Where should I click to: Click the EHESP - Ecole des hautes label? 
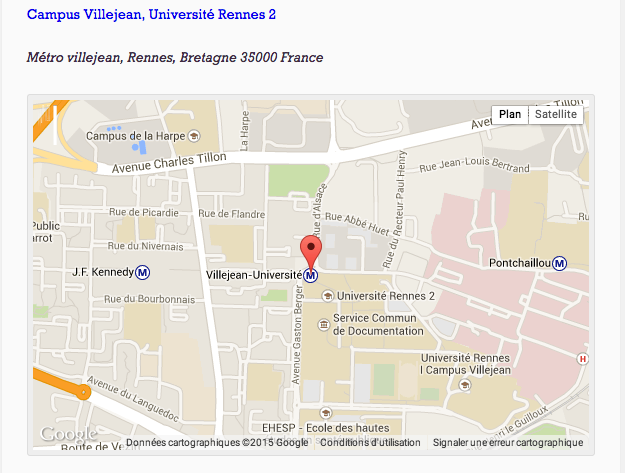point(326,428)
